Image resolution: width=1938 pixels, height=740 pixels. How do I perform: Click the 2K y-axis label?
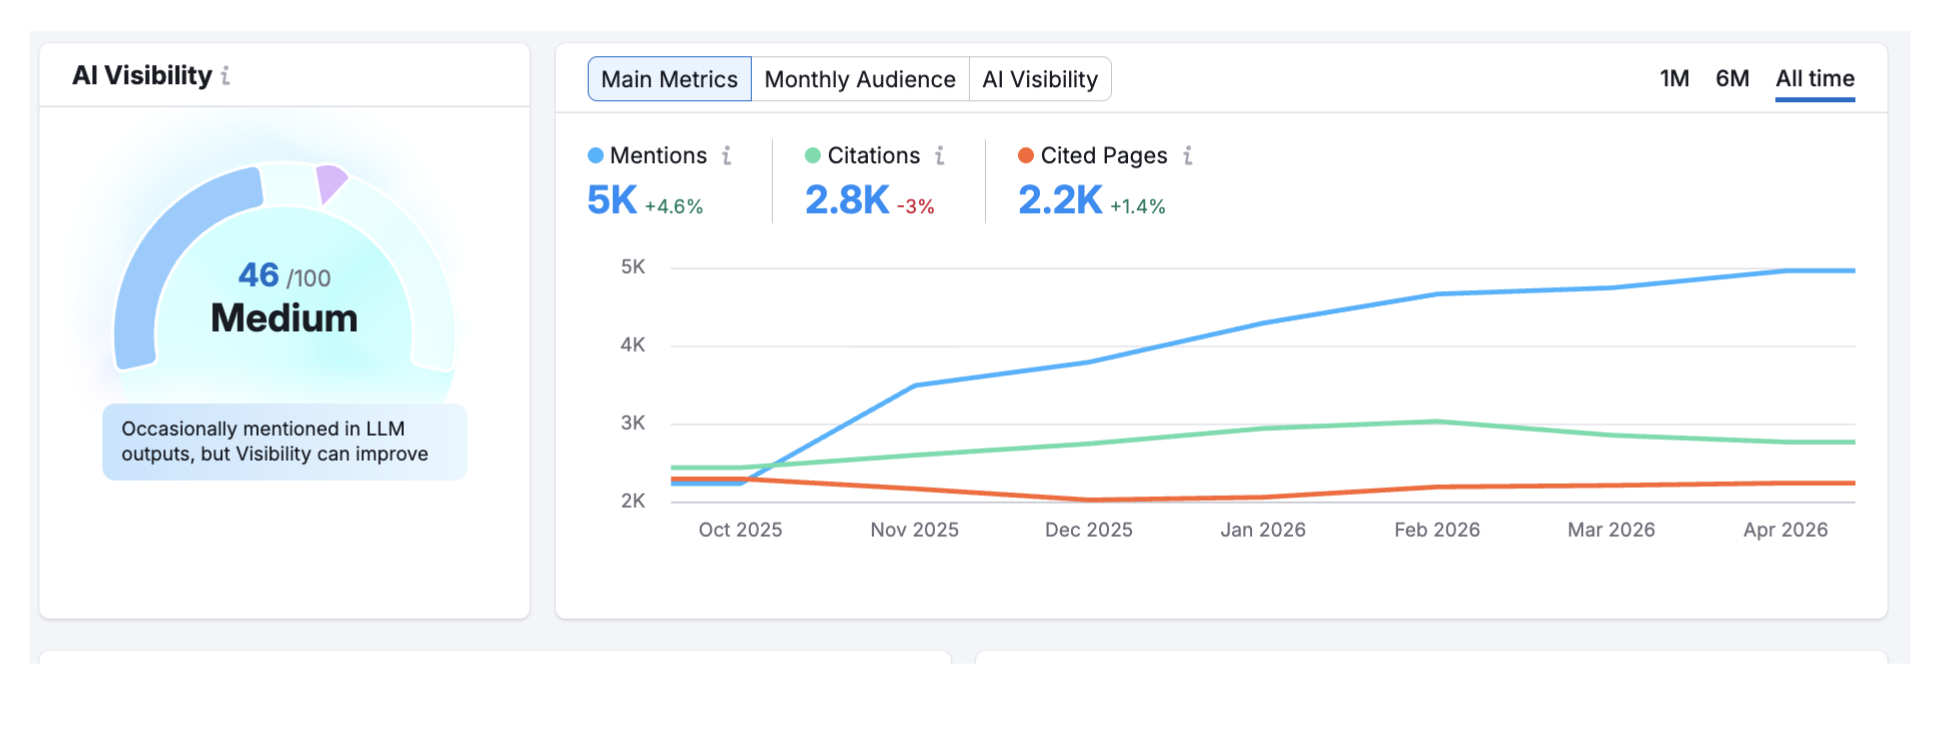[x=633, y=501]
